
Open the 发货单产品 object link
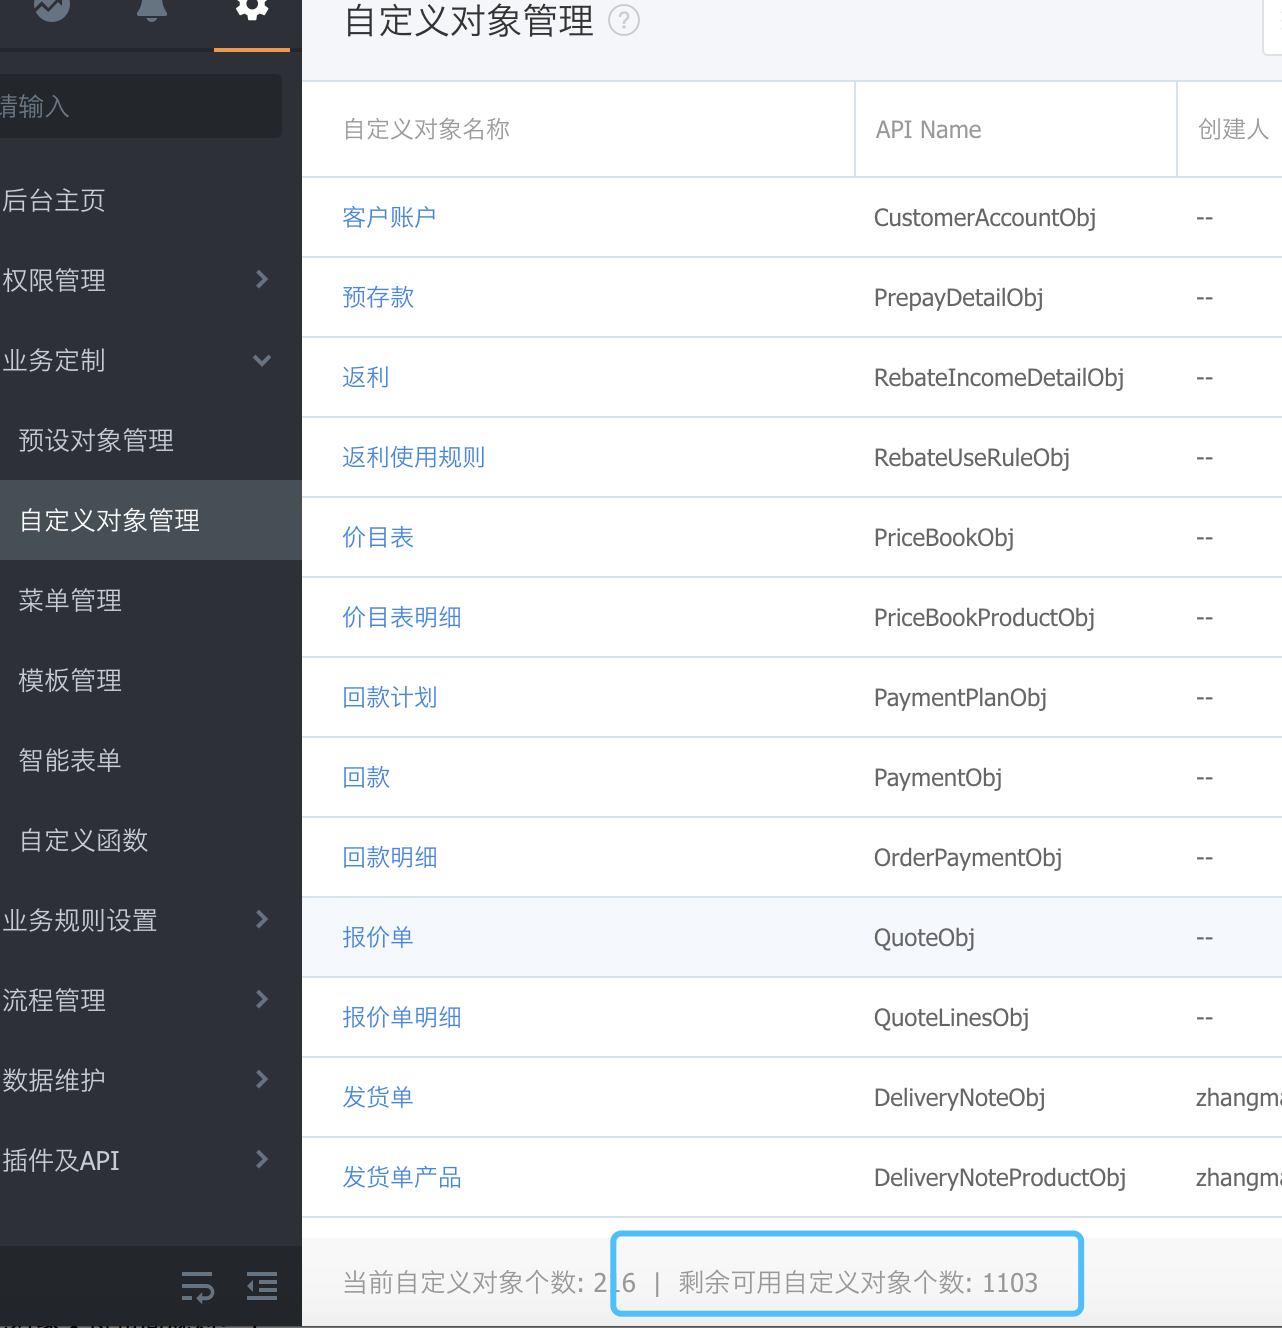click(x=402, y=1177)
